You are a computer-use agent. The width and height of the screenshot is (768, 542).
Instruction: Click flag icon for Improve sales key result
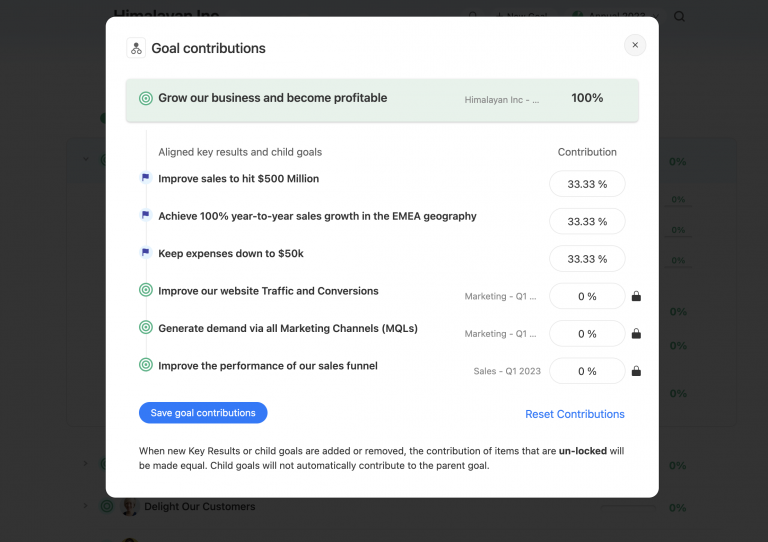point(145,179)
